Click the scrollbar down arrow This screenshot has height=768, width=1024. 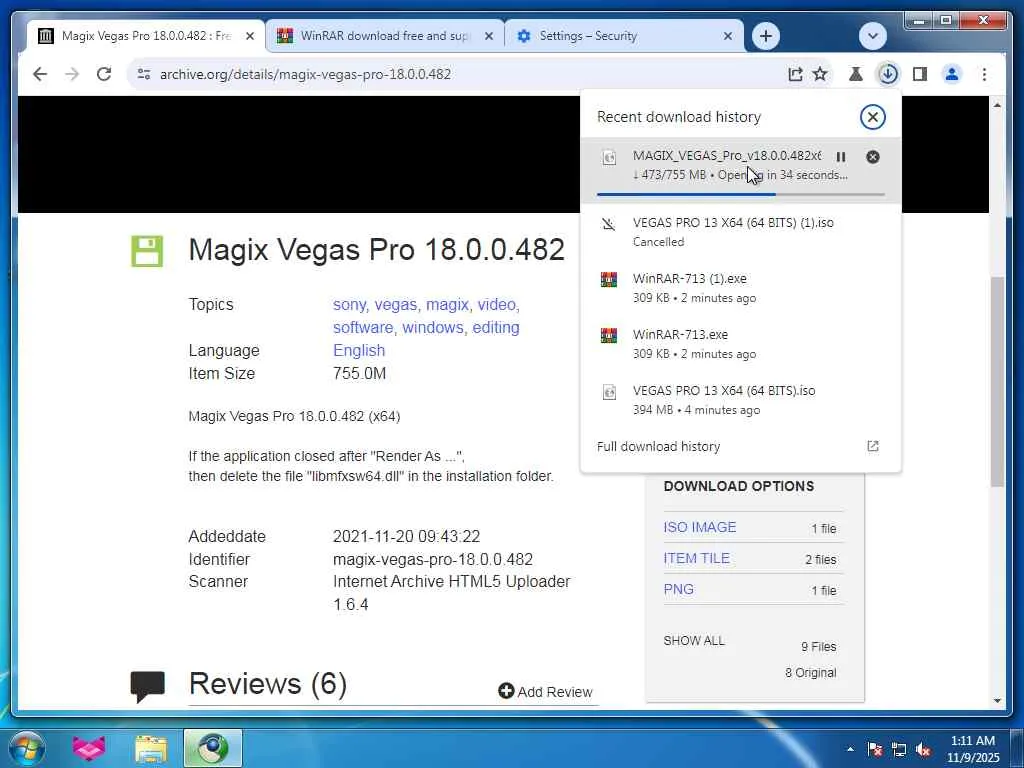[x=997, y=701]
